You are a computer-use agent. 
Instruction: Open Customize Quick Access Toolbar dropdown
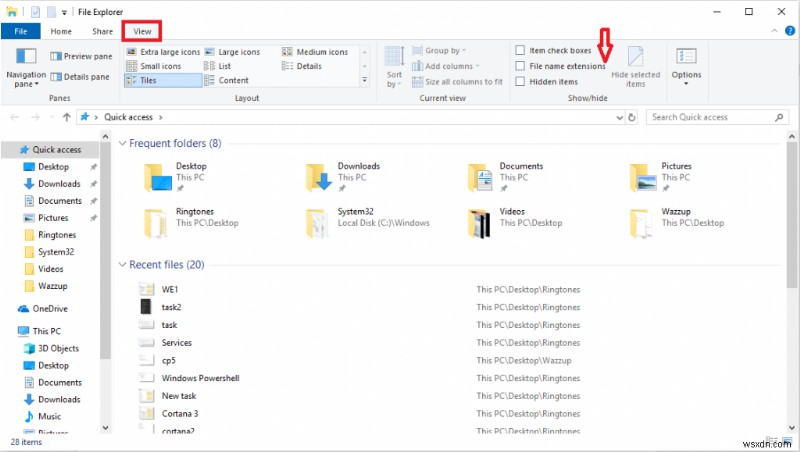point(64,12)
